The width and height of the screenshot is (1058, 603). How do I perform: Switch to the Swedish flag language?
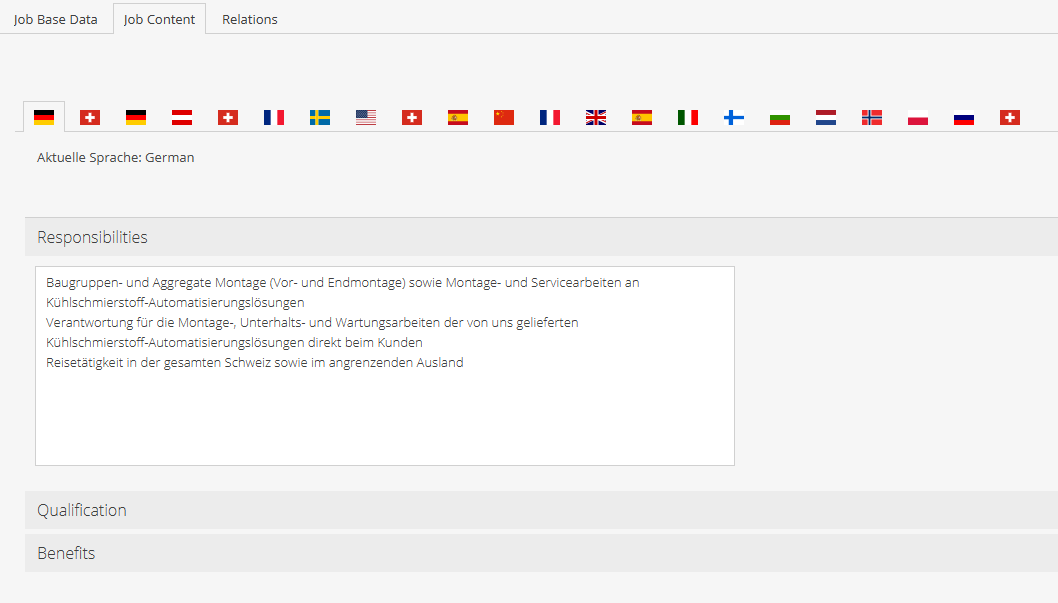320,118
